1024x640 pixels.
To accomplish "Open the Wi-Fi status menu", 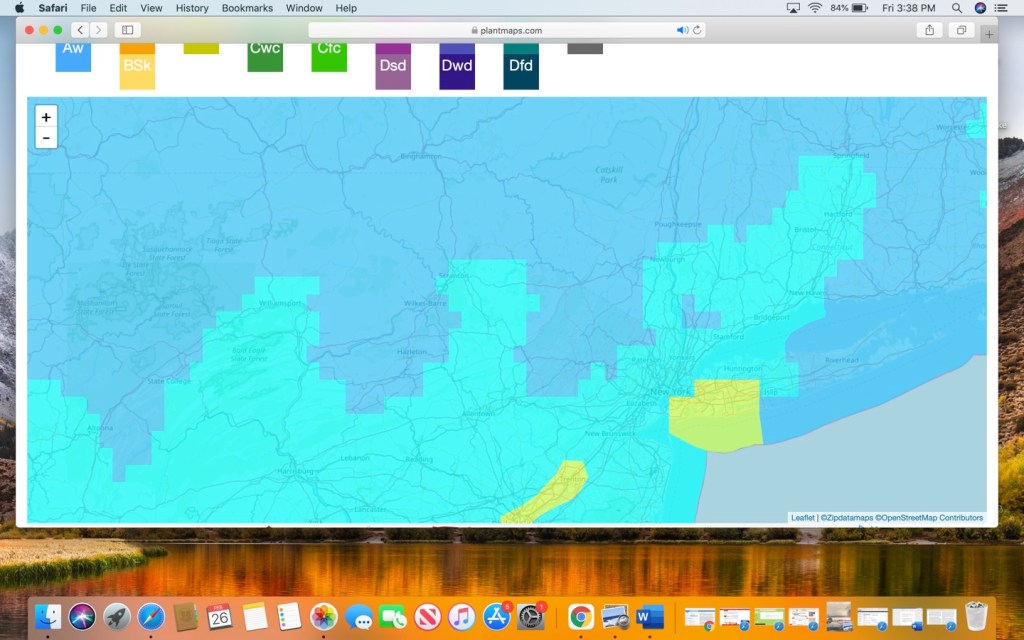I will [815, 8].
